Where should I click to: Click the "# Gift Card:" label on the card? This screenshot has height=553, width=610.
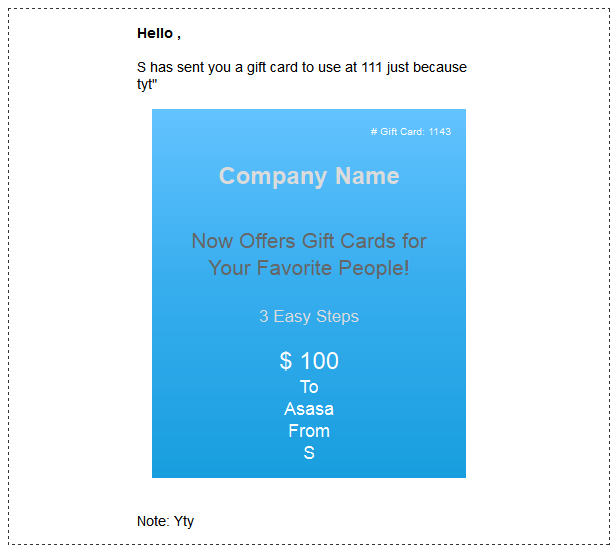[398, 132]
